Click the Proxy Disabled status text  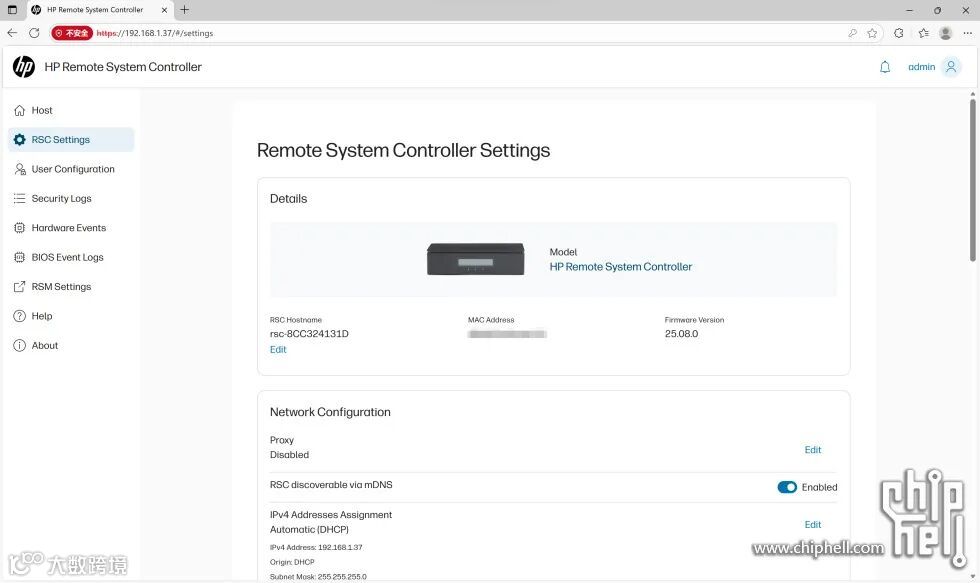pos(289,454)
